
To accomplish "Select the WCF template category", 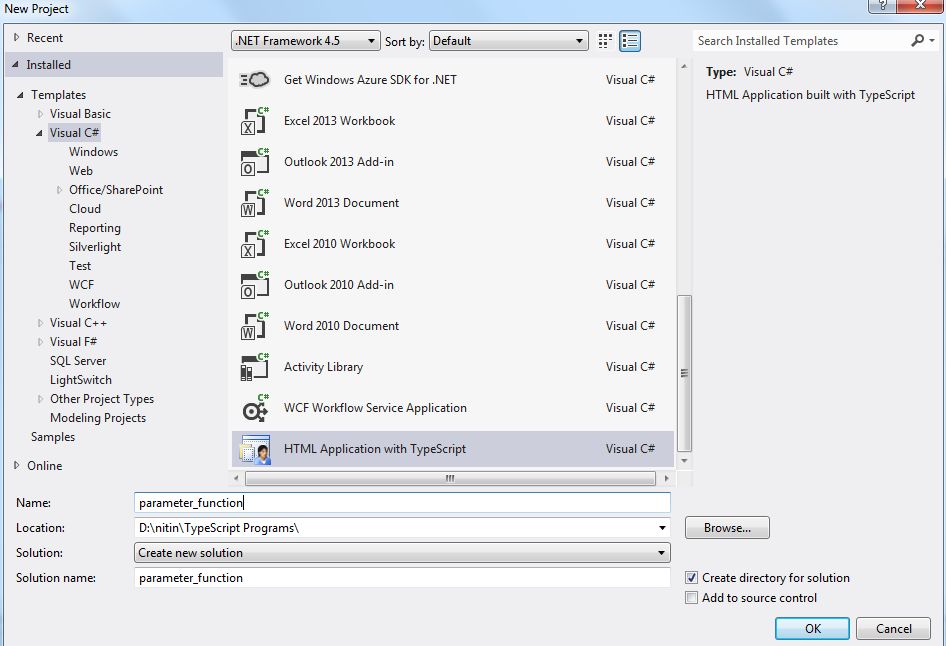I will 81,285.
